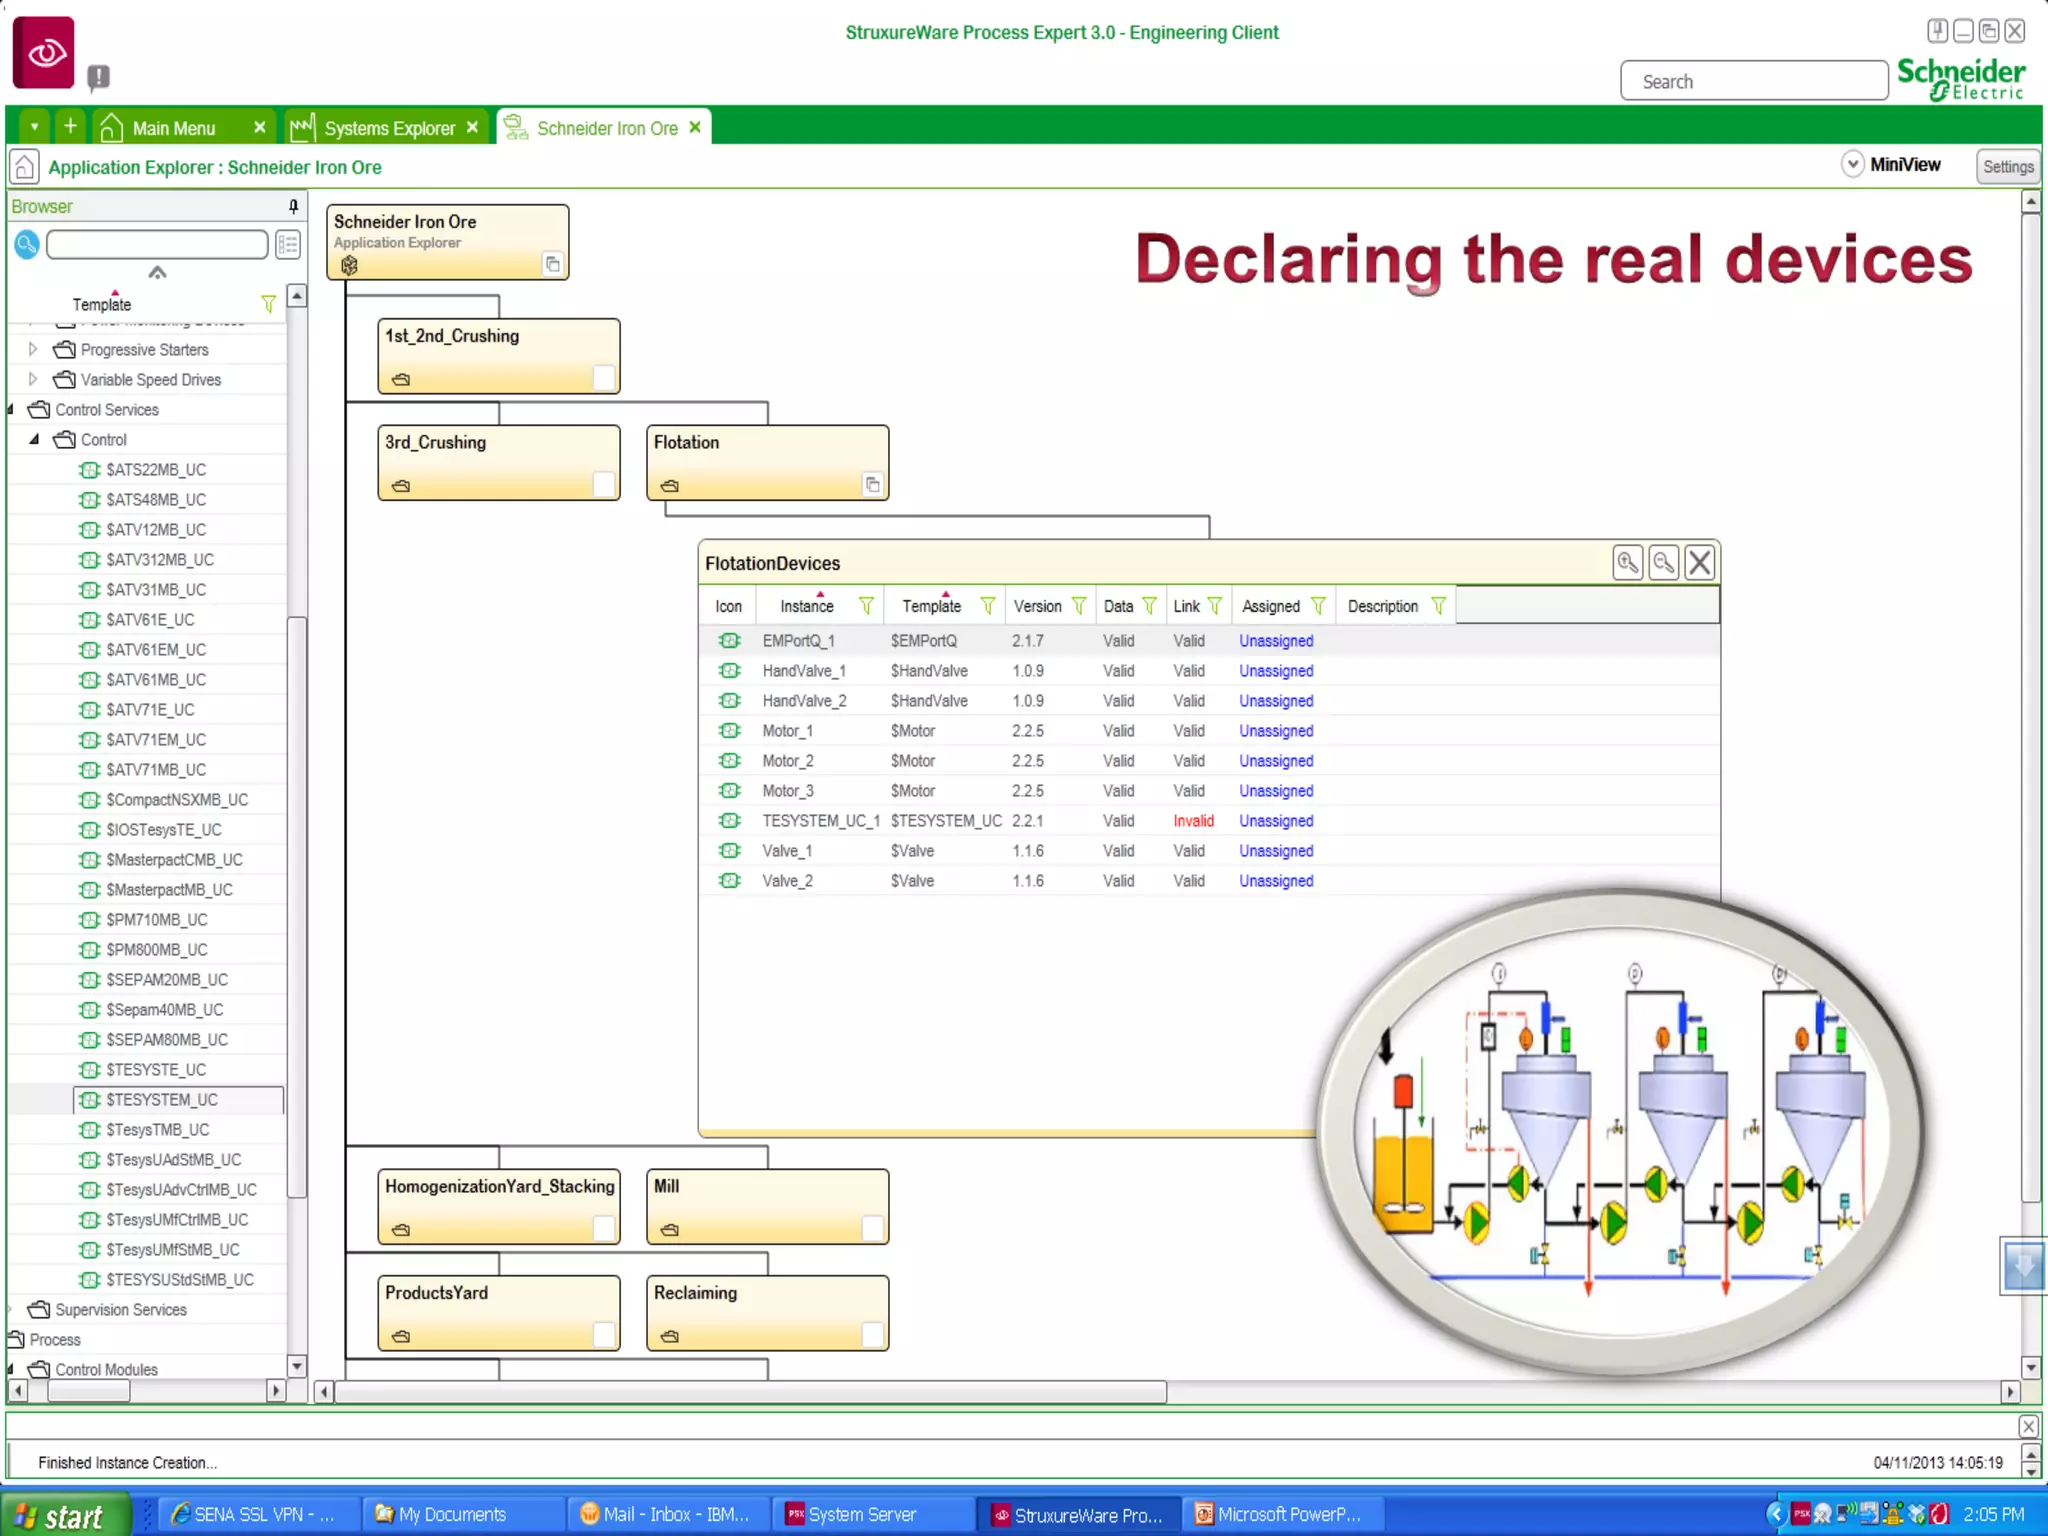Image resolution: width=2048 pixels, height=1536 pixels.
Task: Click the list view icon beside Browser search
Action: coord(288,243)
